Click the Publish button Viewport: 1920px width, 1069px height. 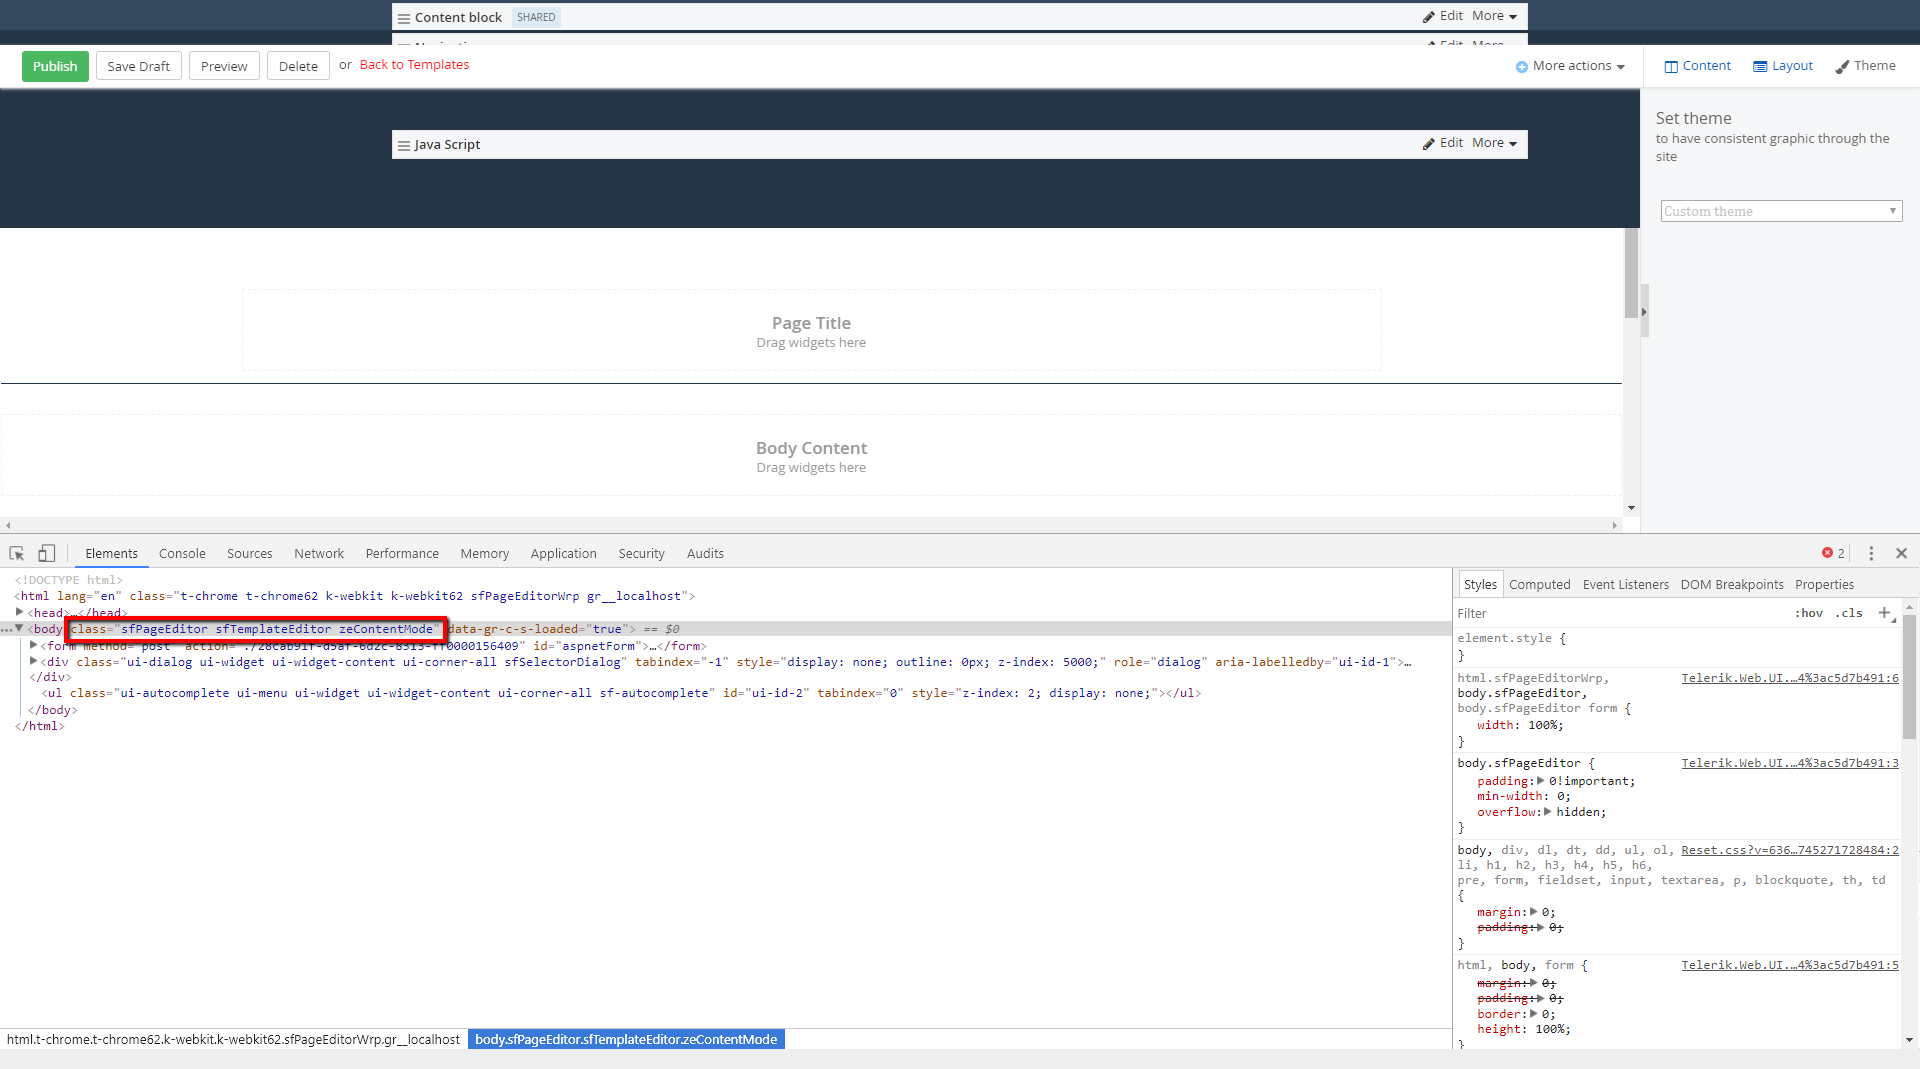pos(55,66)
